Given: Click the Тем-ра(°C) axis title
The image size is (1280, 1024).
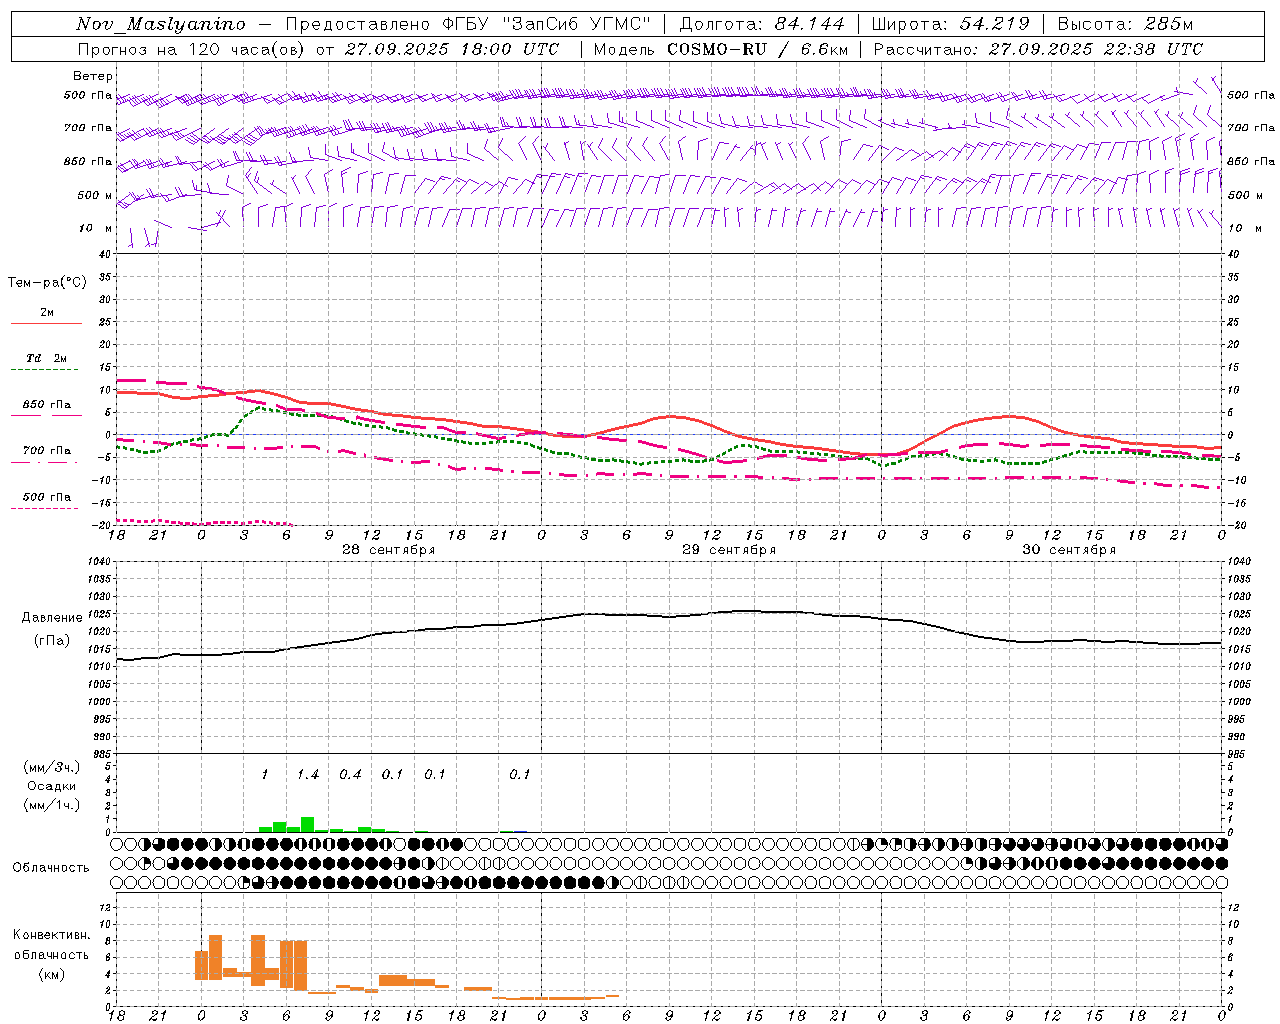Looking at the screenshot, I should click(48, 283).
